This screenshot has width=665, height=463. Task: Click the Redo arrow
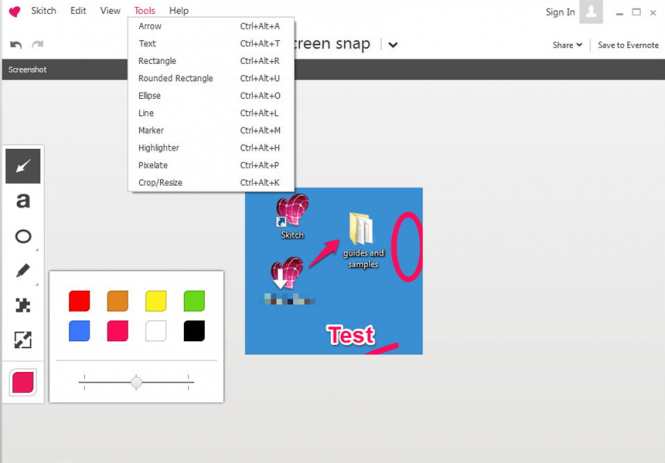click(38, 45)
